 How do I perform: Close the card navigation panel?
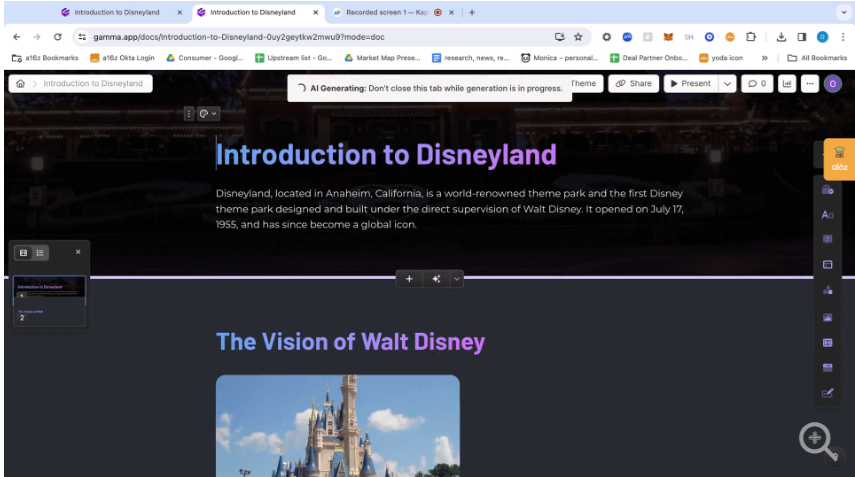point(78,252)
